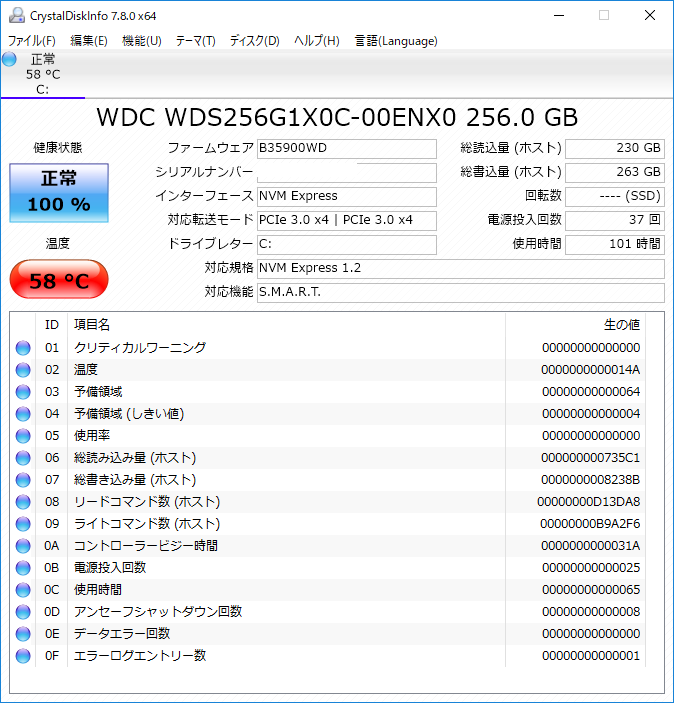674x703 pixels.
Task: Click power on count value 37 回
Action: click(615, 221)
